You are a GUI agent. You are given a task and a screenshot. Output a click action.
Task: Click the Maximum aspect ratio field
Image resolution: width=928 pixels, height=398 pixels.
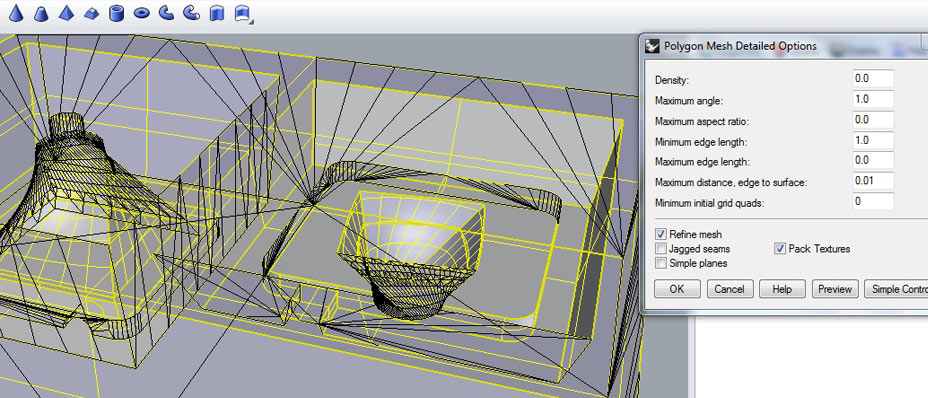tap(873, 120)
